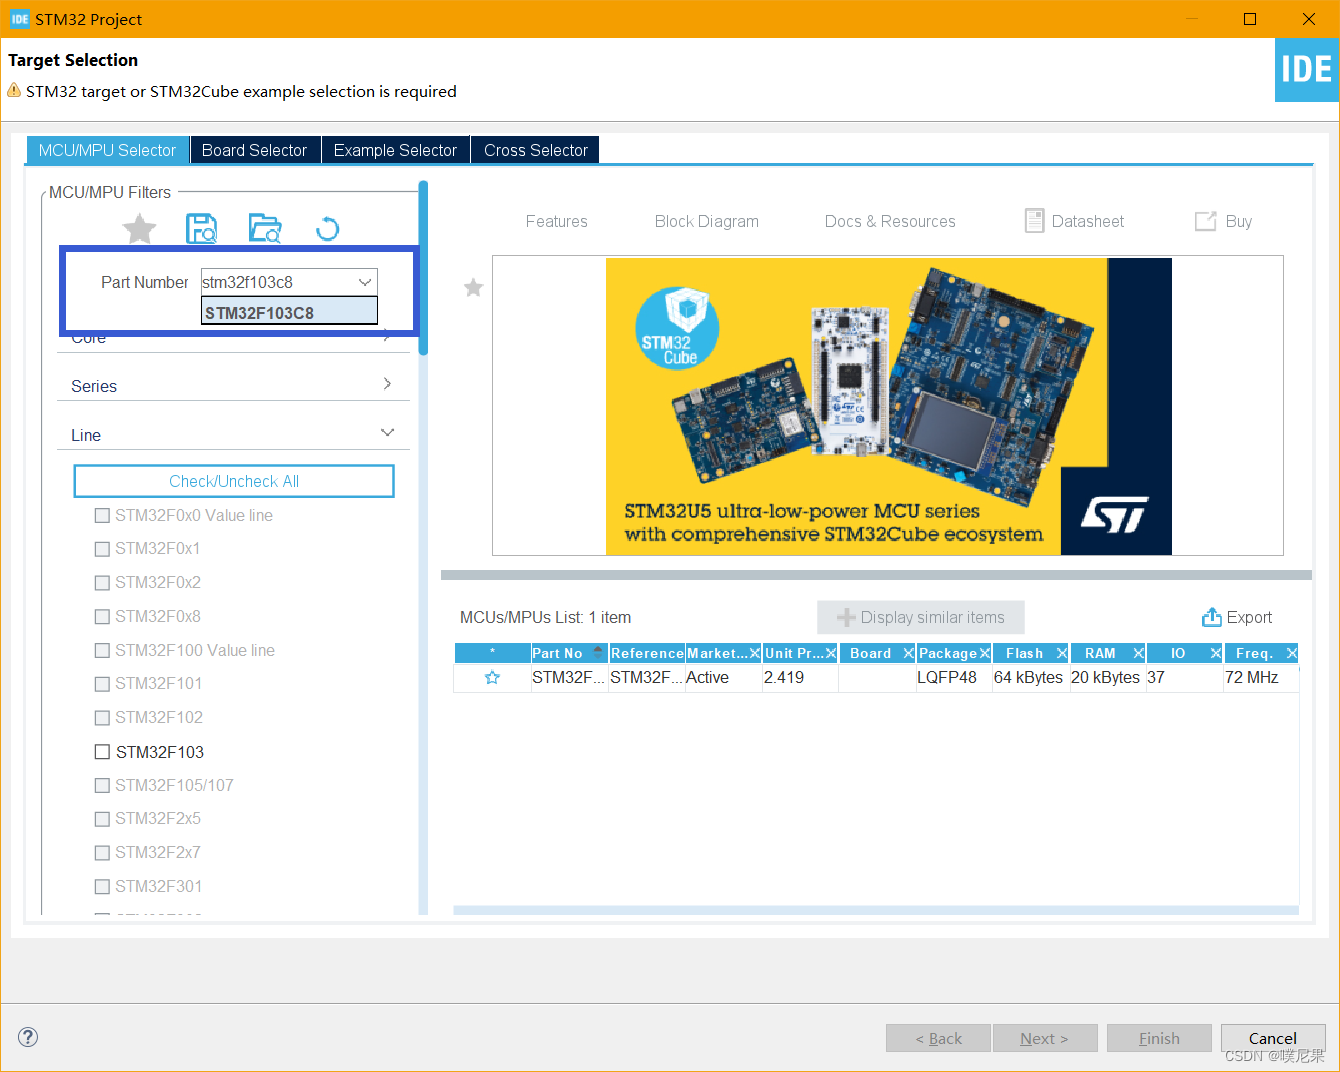Reset the MCU/MPU filters via circular arrow icon
The height and width of the screenshot is (1072, 1340).
click(x=327, y=228)
